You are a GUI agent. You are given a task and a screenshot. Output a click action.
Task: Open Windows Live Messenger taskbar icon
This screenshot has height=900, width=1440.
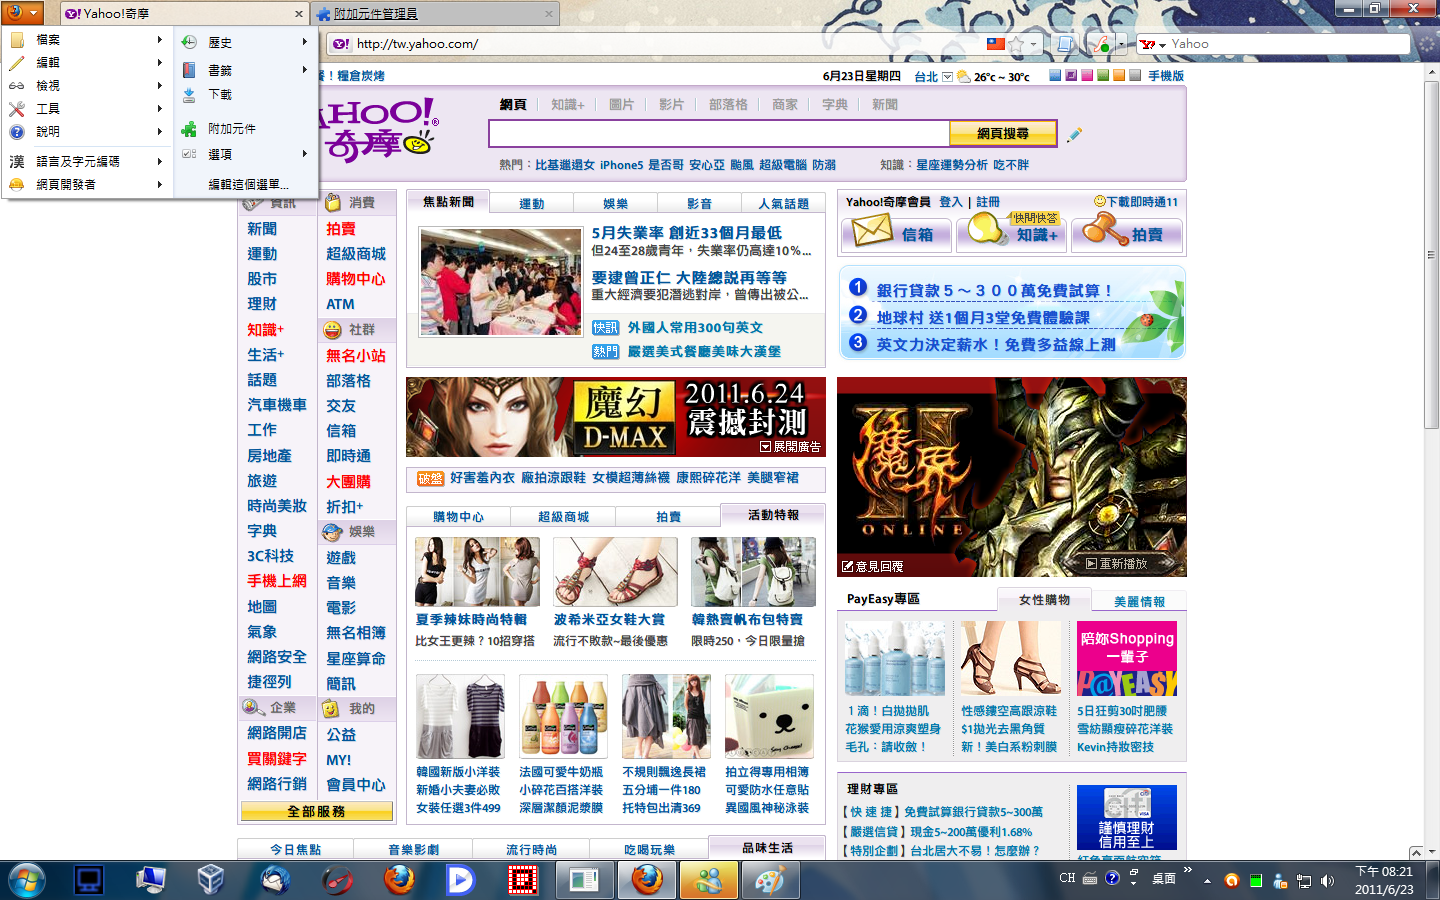709,880
